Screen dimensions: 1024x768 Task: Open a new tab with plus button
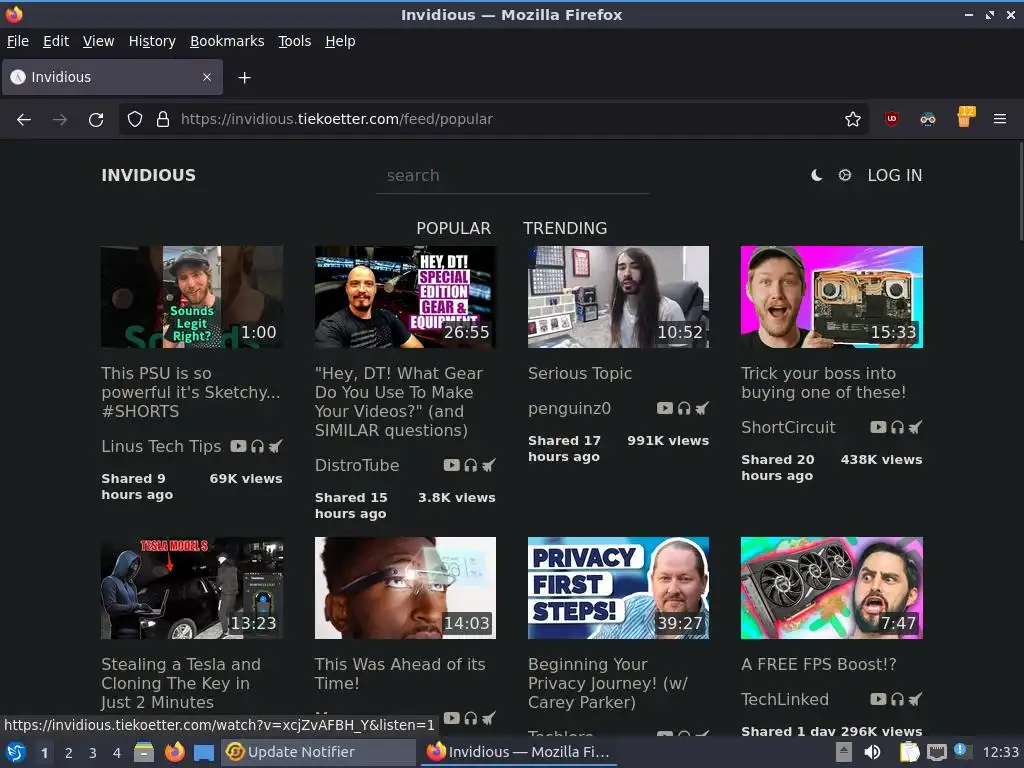pyautogui.click(x=244, y=78)
